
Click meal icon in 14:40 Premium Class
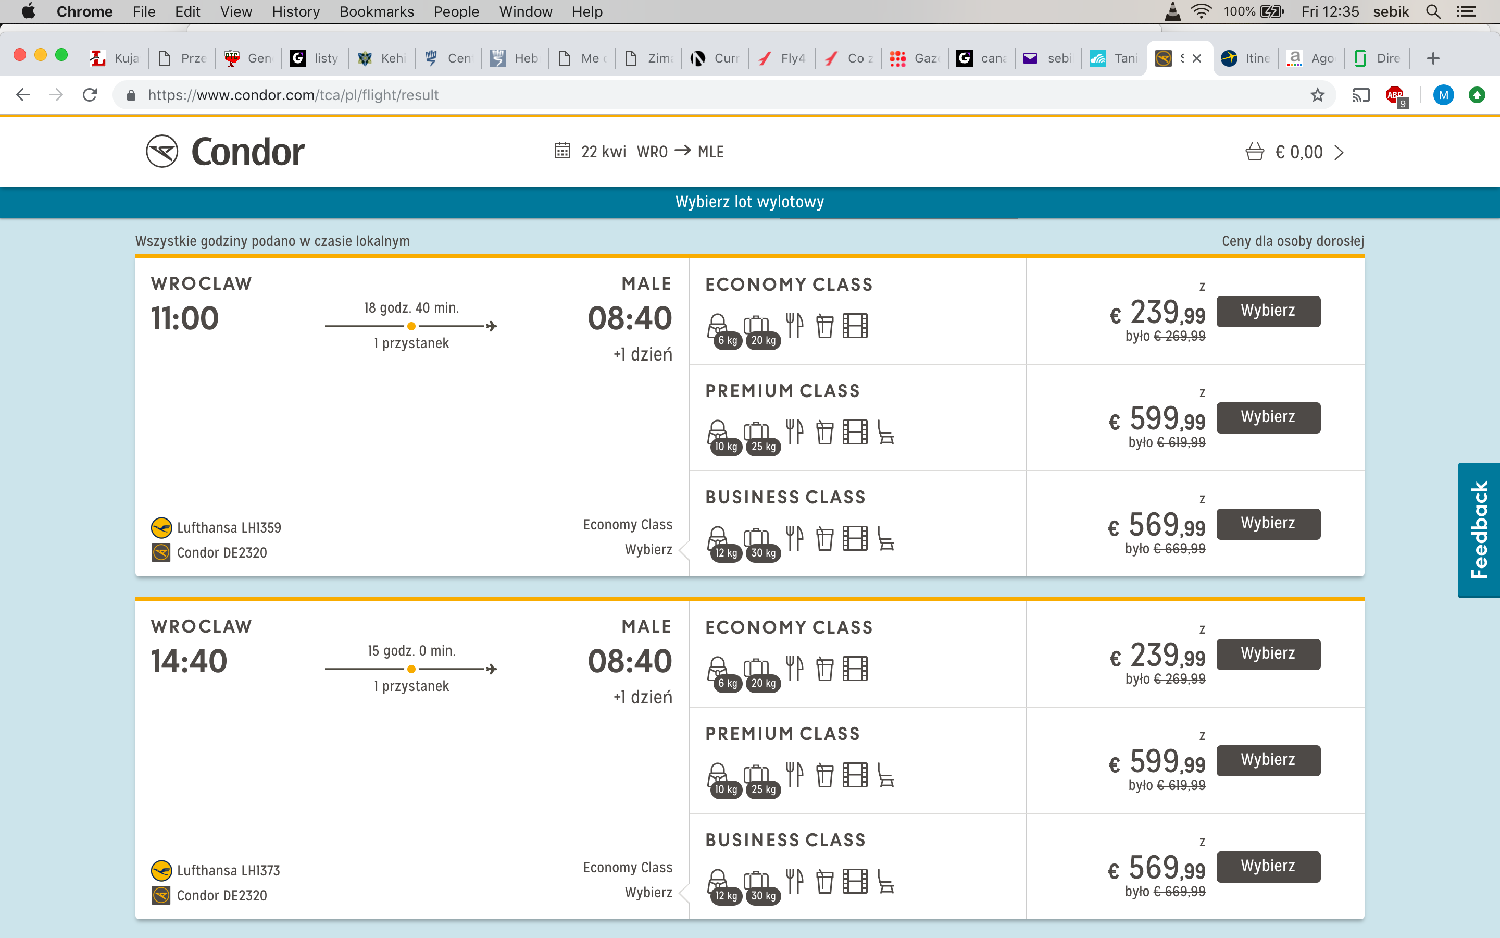click(795, 774)
